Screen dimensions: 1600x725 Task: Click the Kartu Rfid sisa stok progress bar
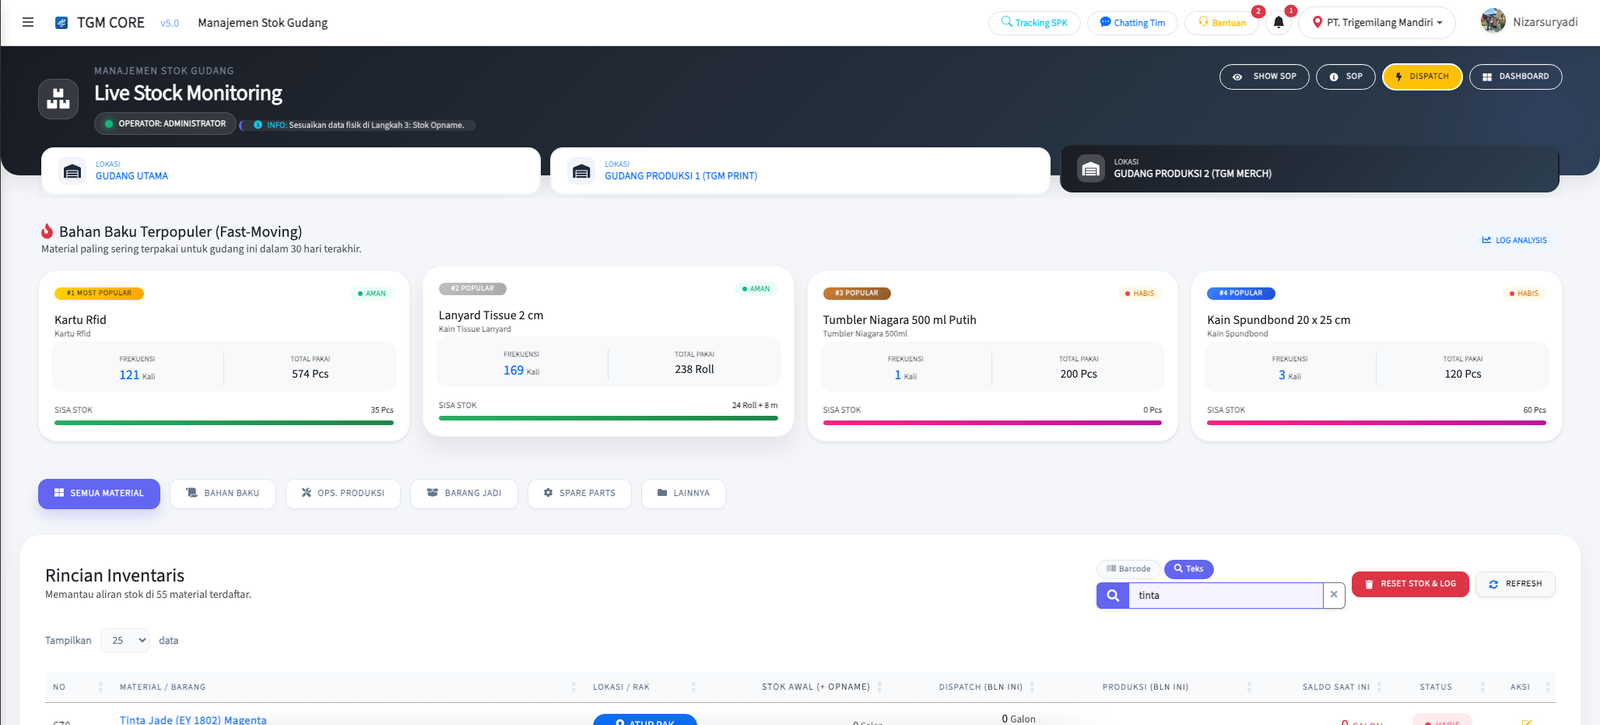[x=224, y=423]
